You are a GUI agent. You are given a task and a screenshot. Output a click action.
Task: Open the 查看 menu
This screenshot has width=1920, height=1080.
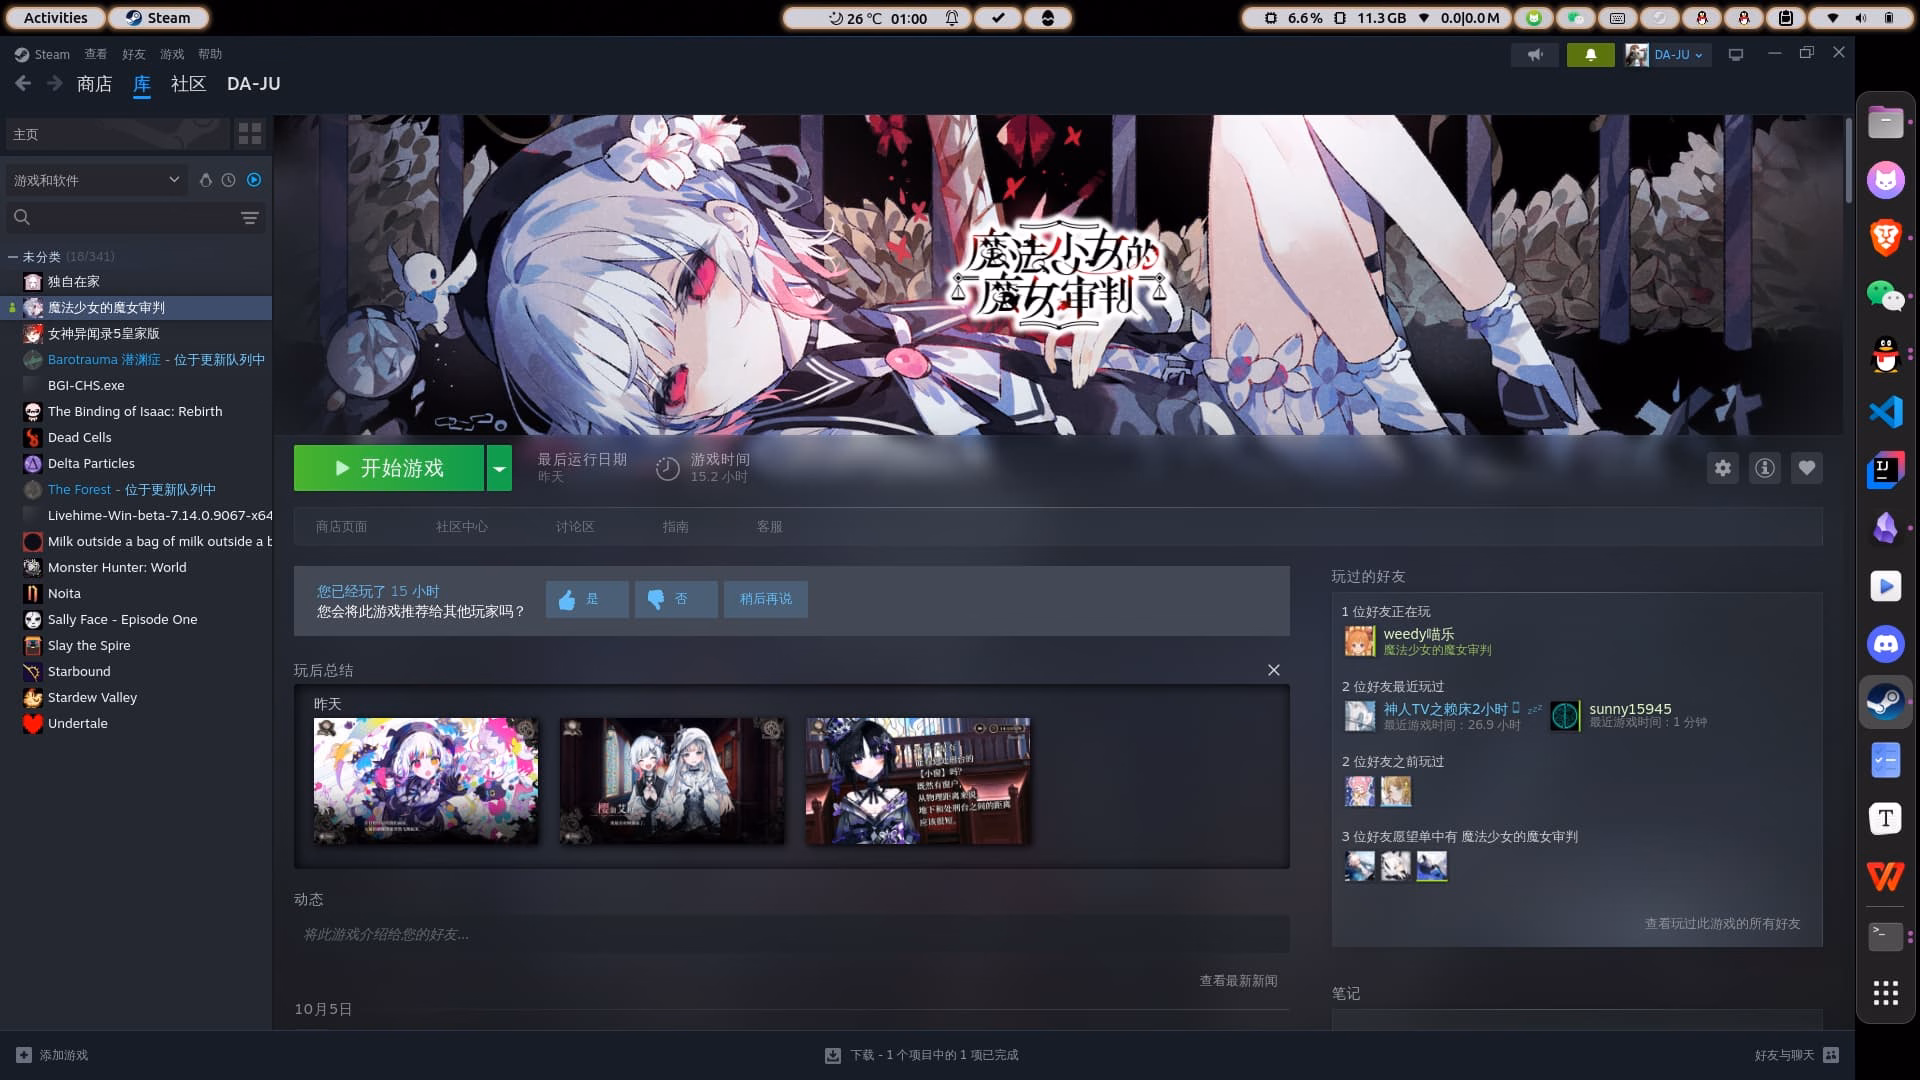(95, 54)
